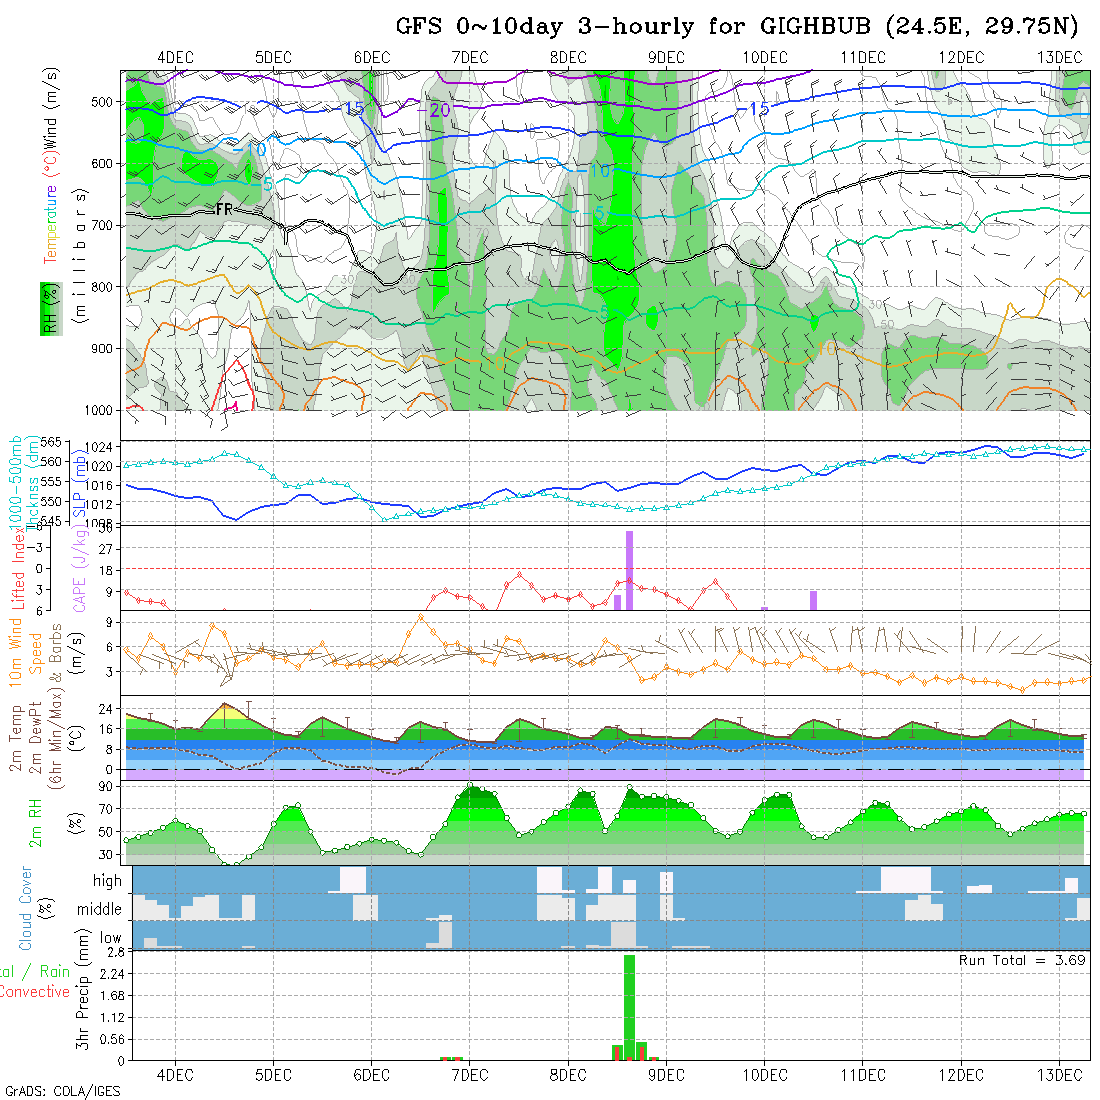Click the 13DEC label on the top axis
The height and width of the screenshot is (1100, 1100).
coord(1059,57)
